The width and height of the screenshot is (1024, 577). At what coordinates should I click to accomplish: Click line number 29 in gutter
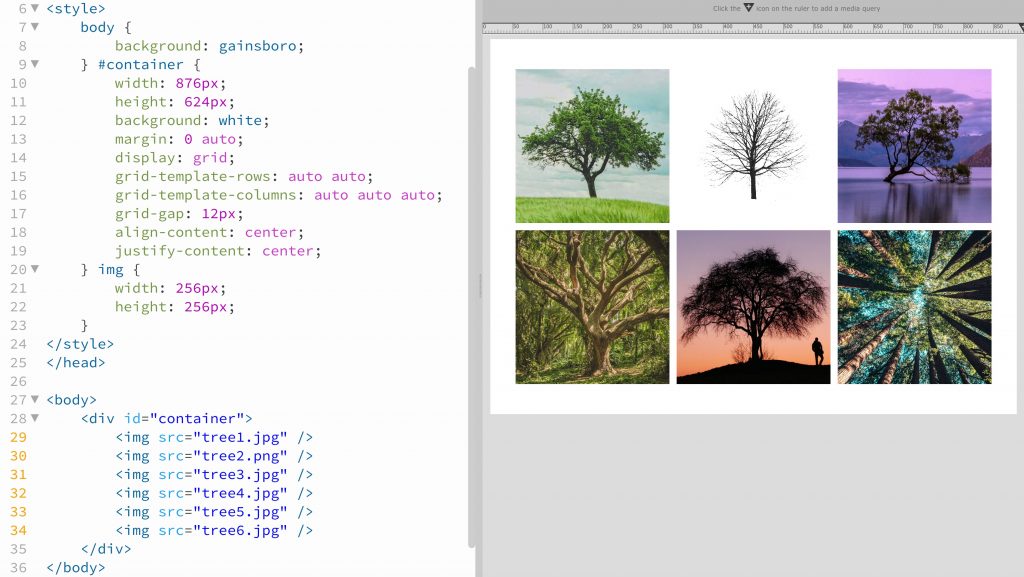click(x=18, y=437)
